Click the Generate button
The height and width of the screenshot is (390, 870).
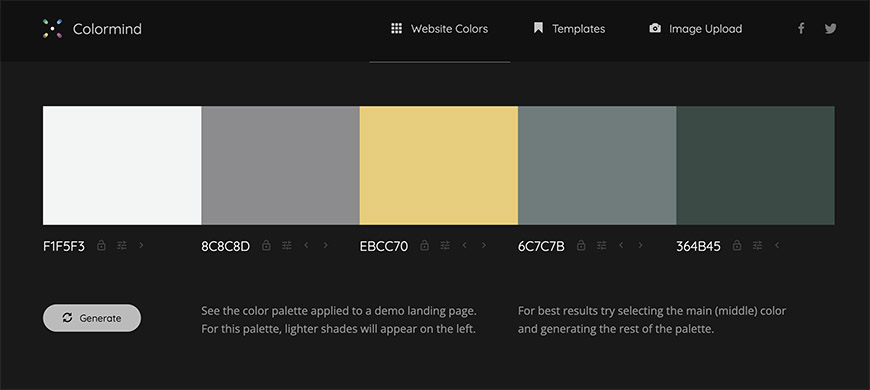coord(92,318)
